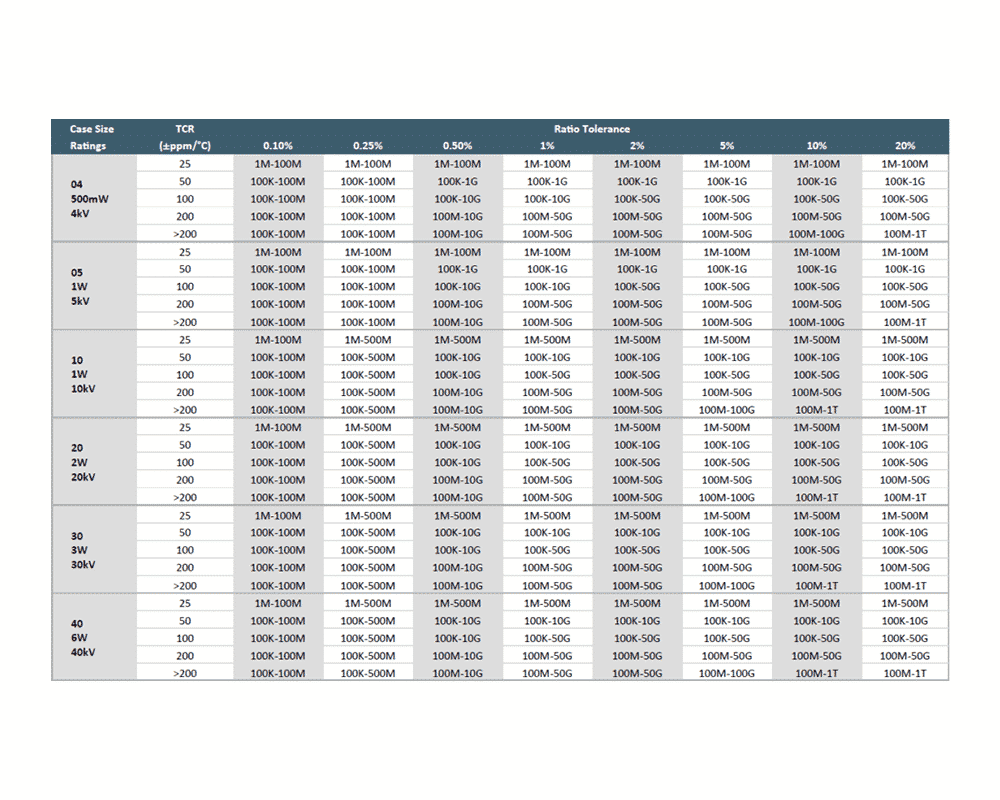Click 100K-100M in case 40 TCR 200 row

point(278,656)
